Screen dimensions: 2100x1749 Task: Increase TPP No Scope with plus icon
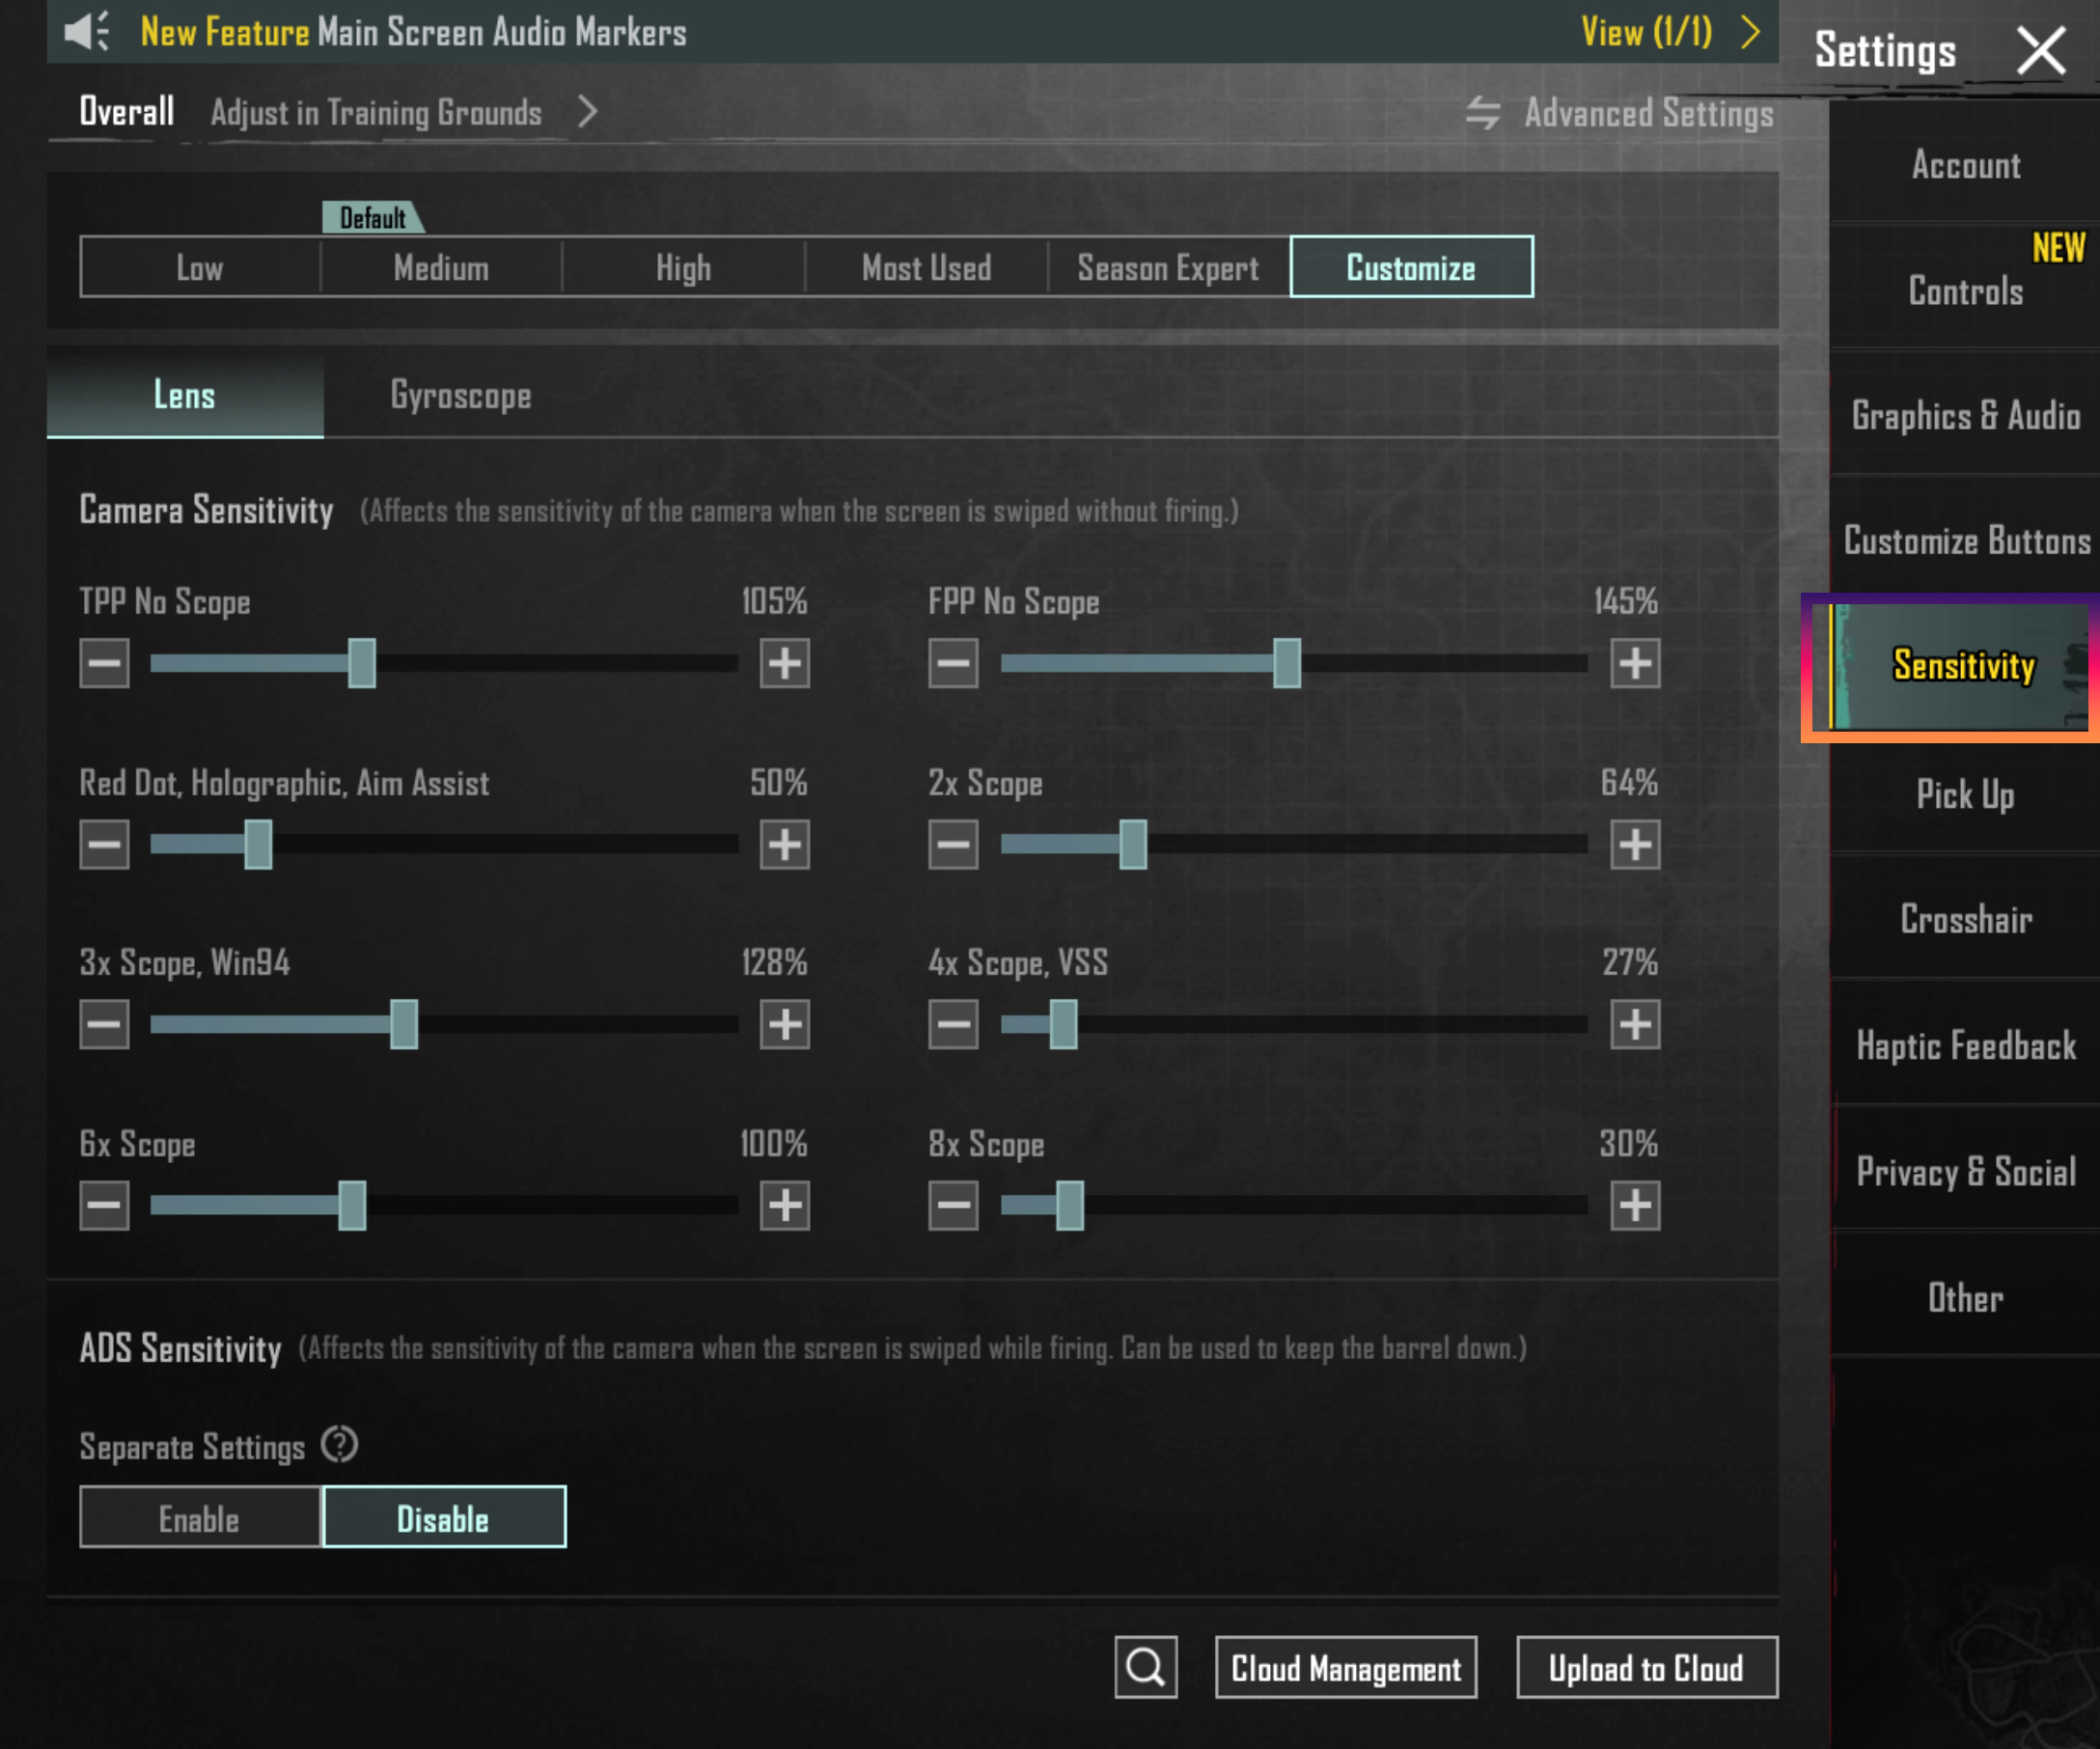tap(784, 663)
